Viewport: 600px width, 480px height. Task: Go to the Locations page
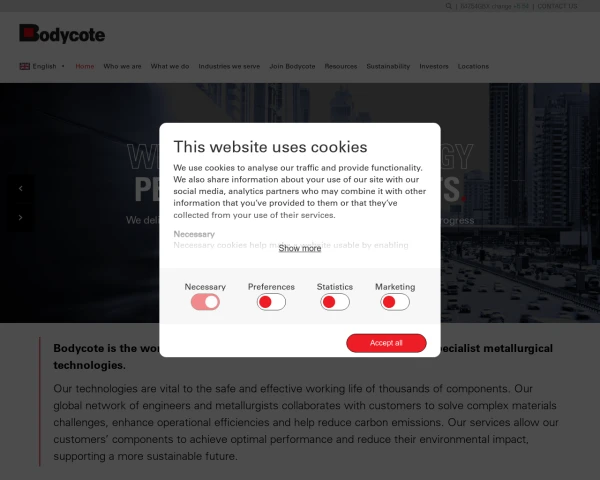[x=473, y=66]
